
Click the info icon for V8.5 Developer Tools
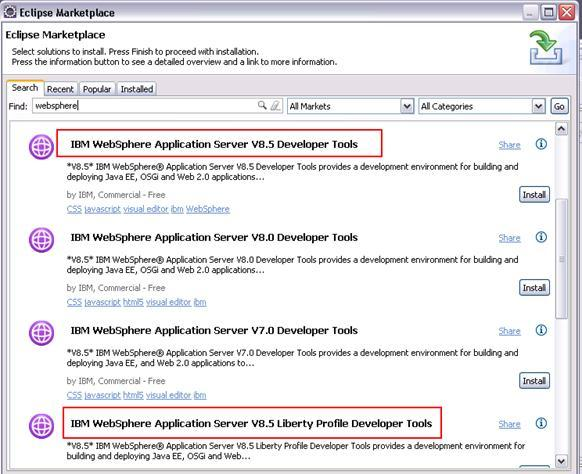pos(541,144)
